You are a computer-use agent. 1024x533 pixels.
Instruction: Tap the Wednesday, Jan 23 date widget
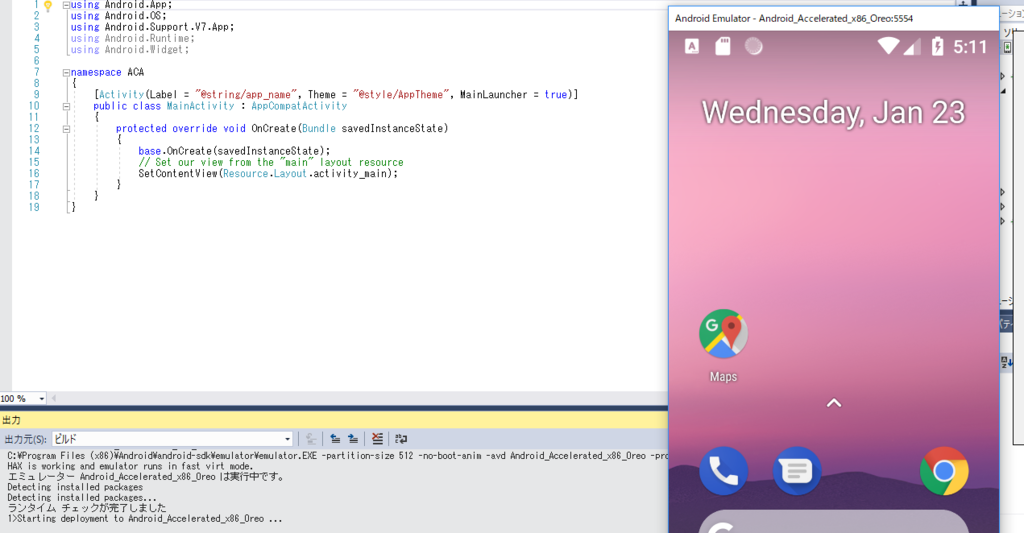click(833, 112)
